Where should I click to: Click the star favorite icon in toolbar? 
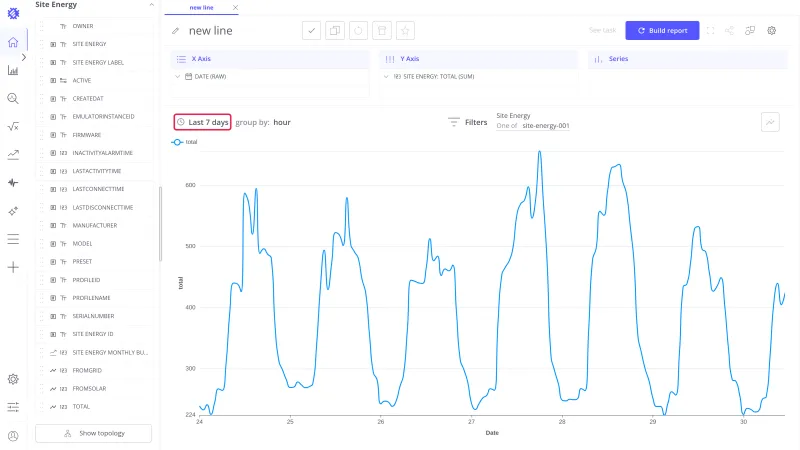pyautogui.click(x=405, y=31)
